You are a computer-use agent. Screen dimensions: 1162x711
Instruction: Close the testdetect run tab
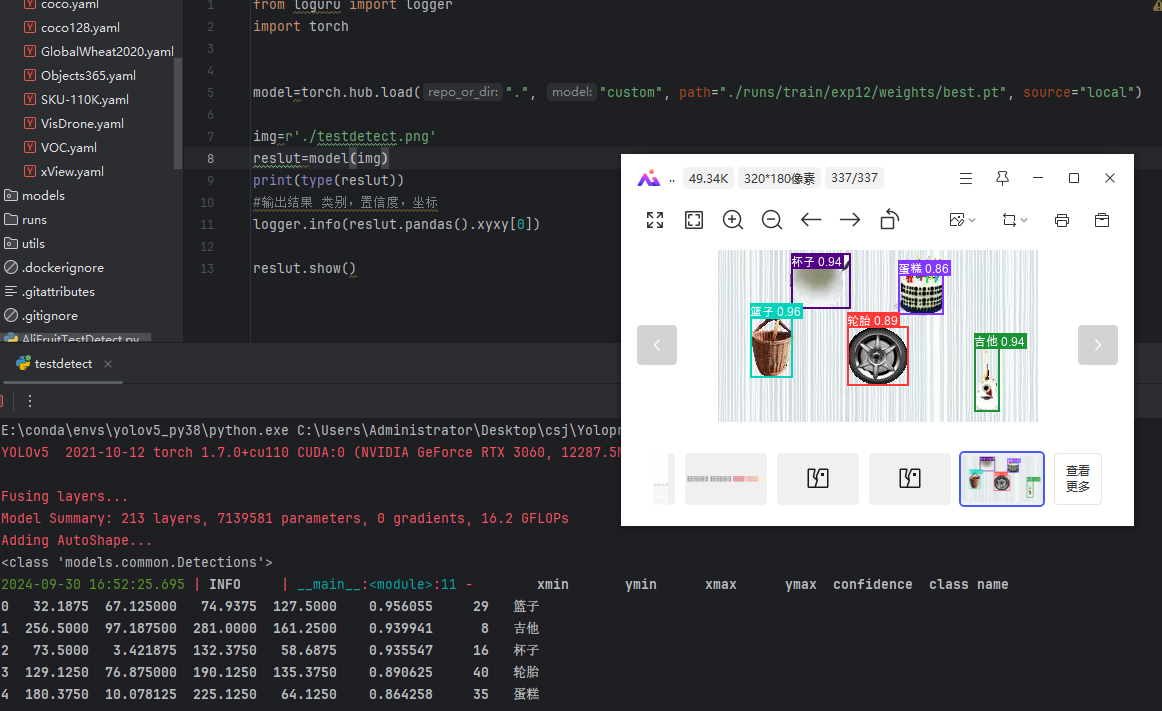point(108,364)
